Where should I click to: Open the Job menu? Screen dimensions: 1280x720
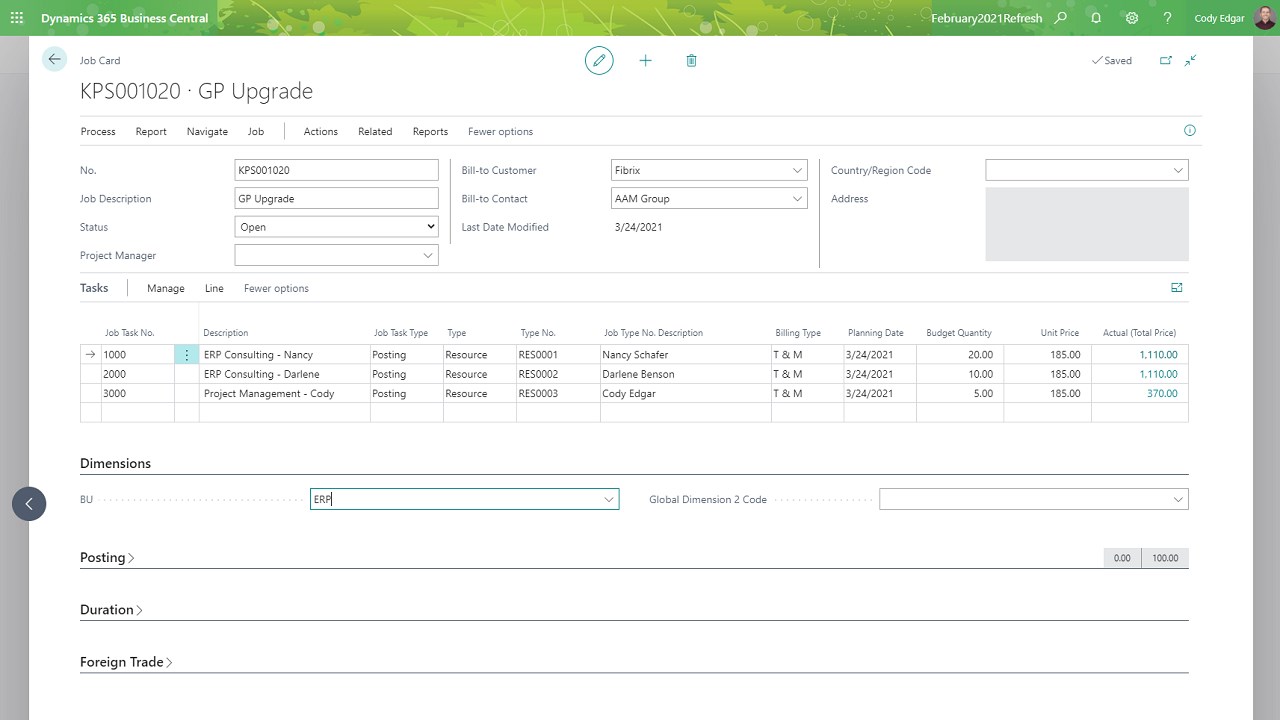[256, 132]
